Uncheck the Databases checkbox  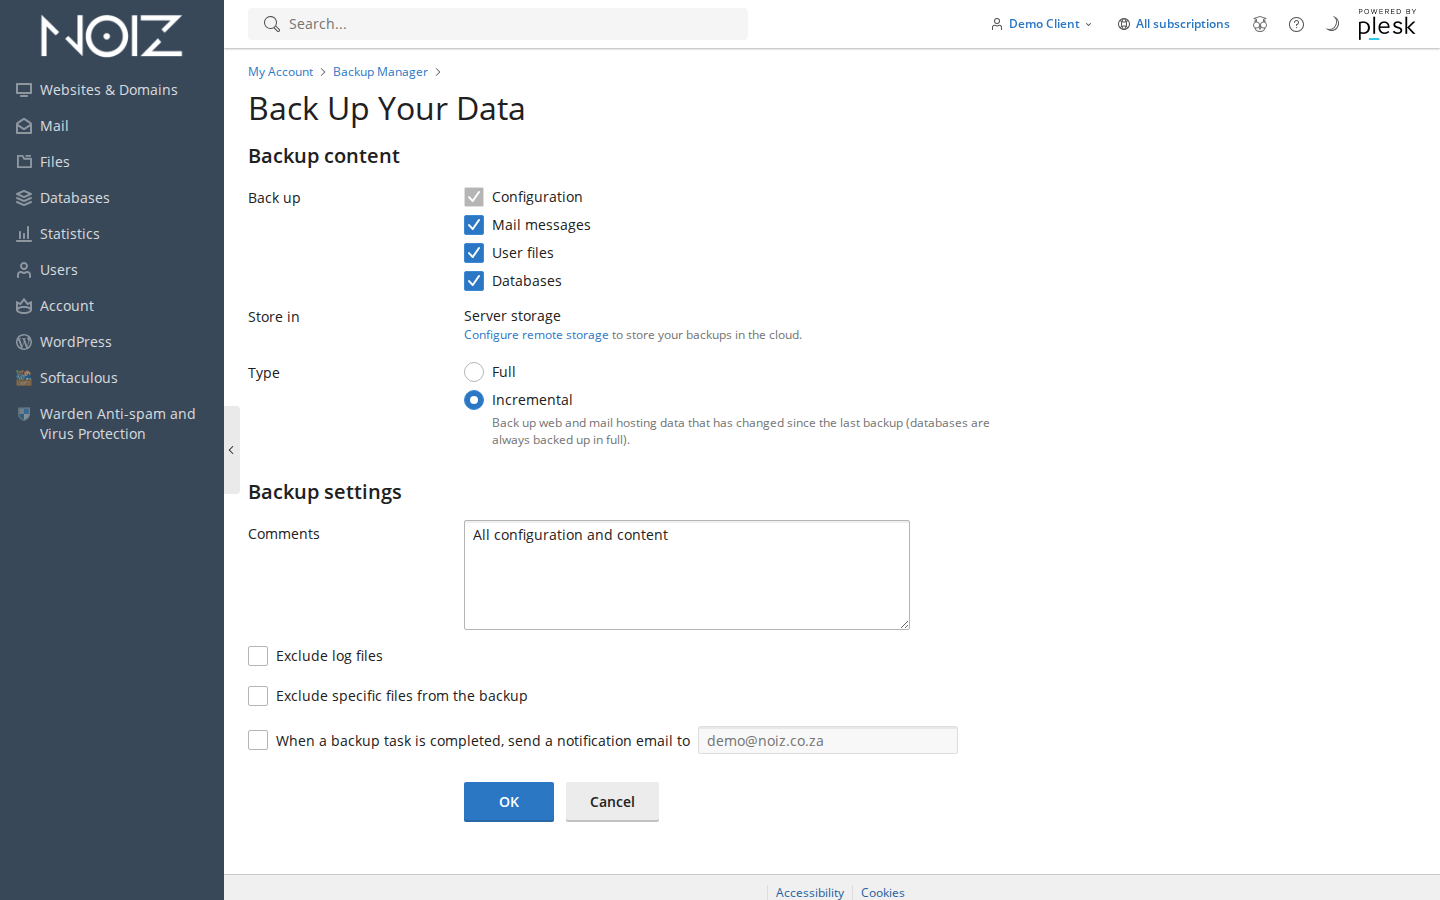[x=474, y=281]
